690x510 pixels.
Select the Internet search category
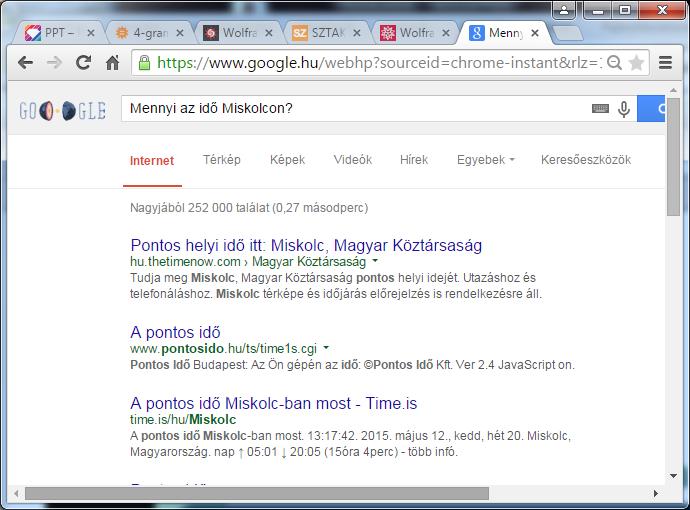[x=152, y=161]
